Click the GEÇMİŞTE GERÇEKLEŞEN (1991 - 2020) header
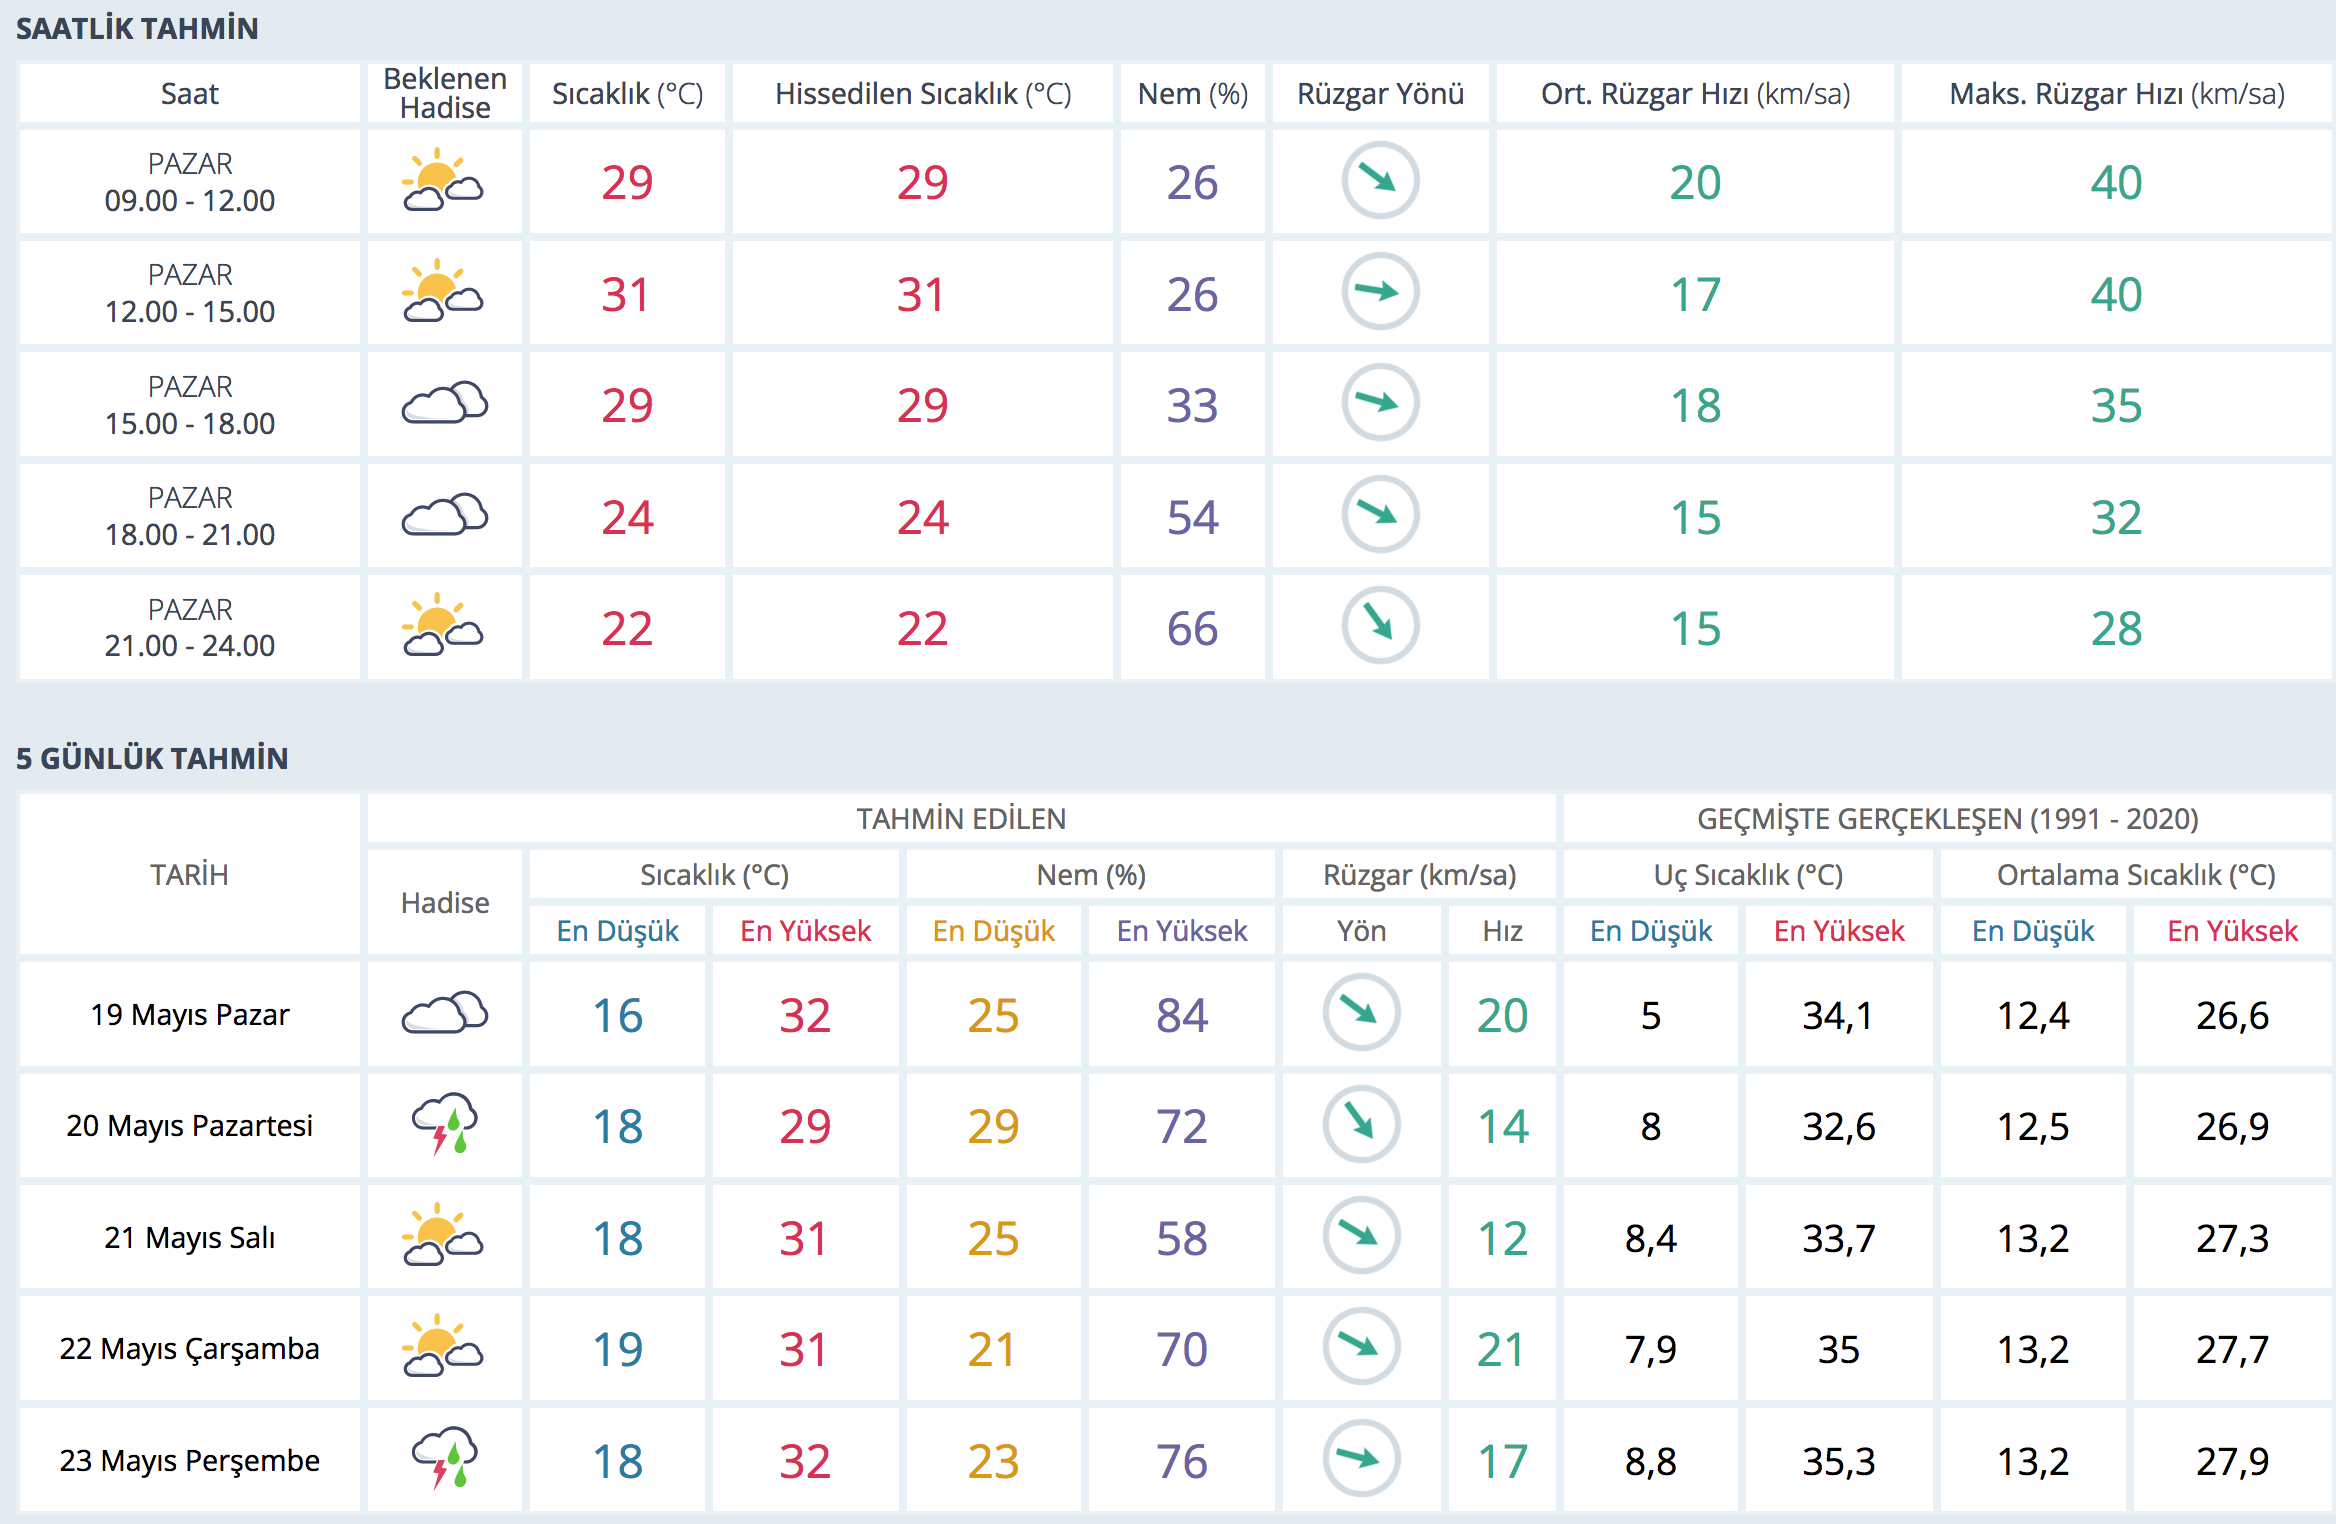This screenshot has width=2336, height=1524. point(1947,819)
